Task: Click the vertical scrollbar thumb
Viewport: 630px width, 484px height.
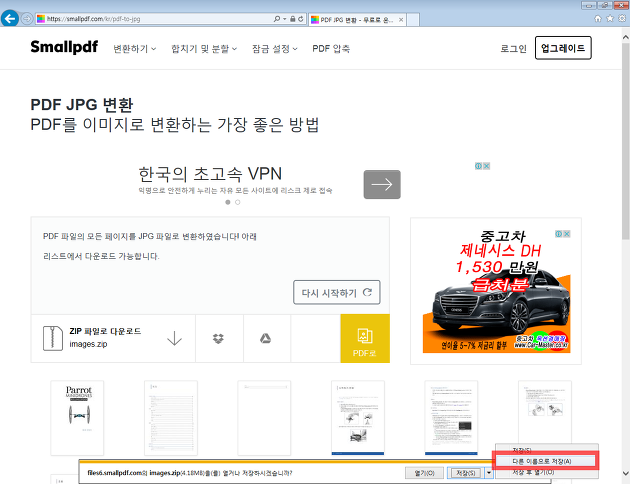Action: click(x=626, y=143)
